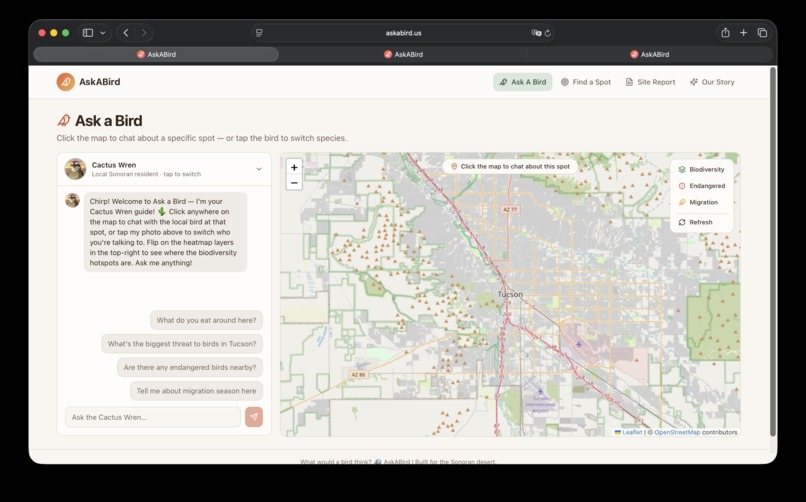The image size is (806, 502).
Task: Click the AZ 77 highway shield
Action: pos(510,210)
